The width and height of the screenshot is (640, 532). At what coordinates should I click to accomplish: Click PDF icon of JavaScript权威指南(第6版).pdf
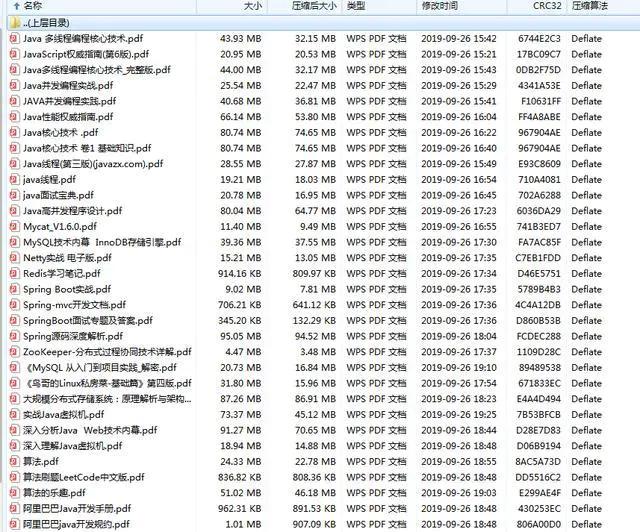tap(14, 54)
